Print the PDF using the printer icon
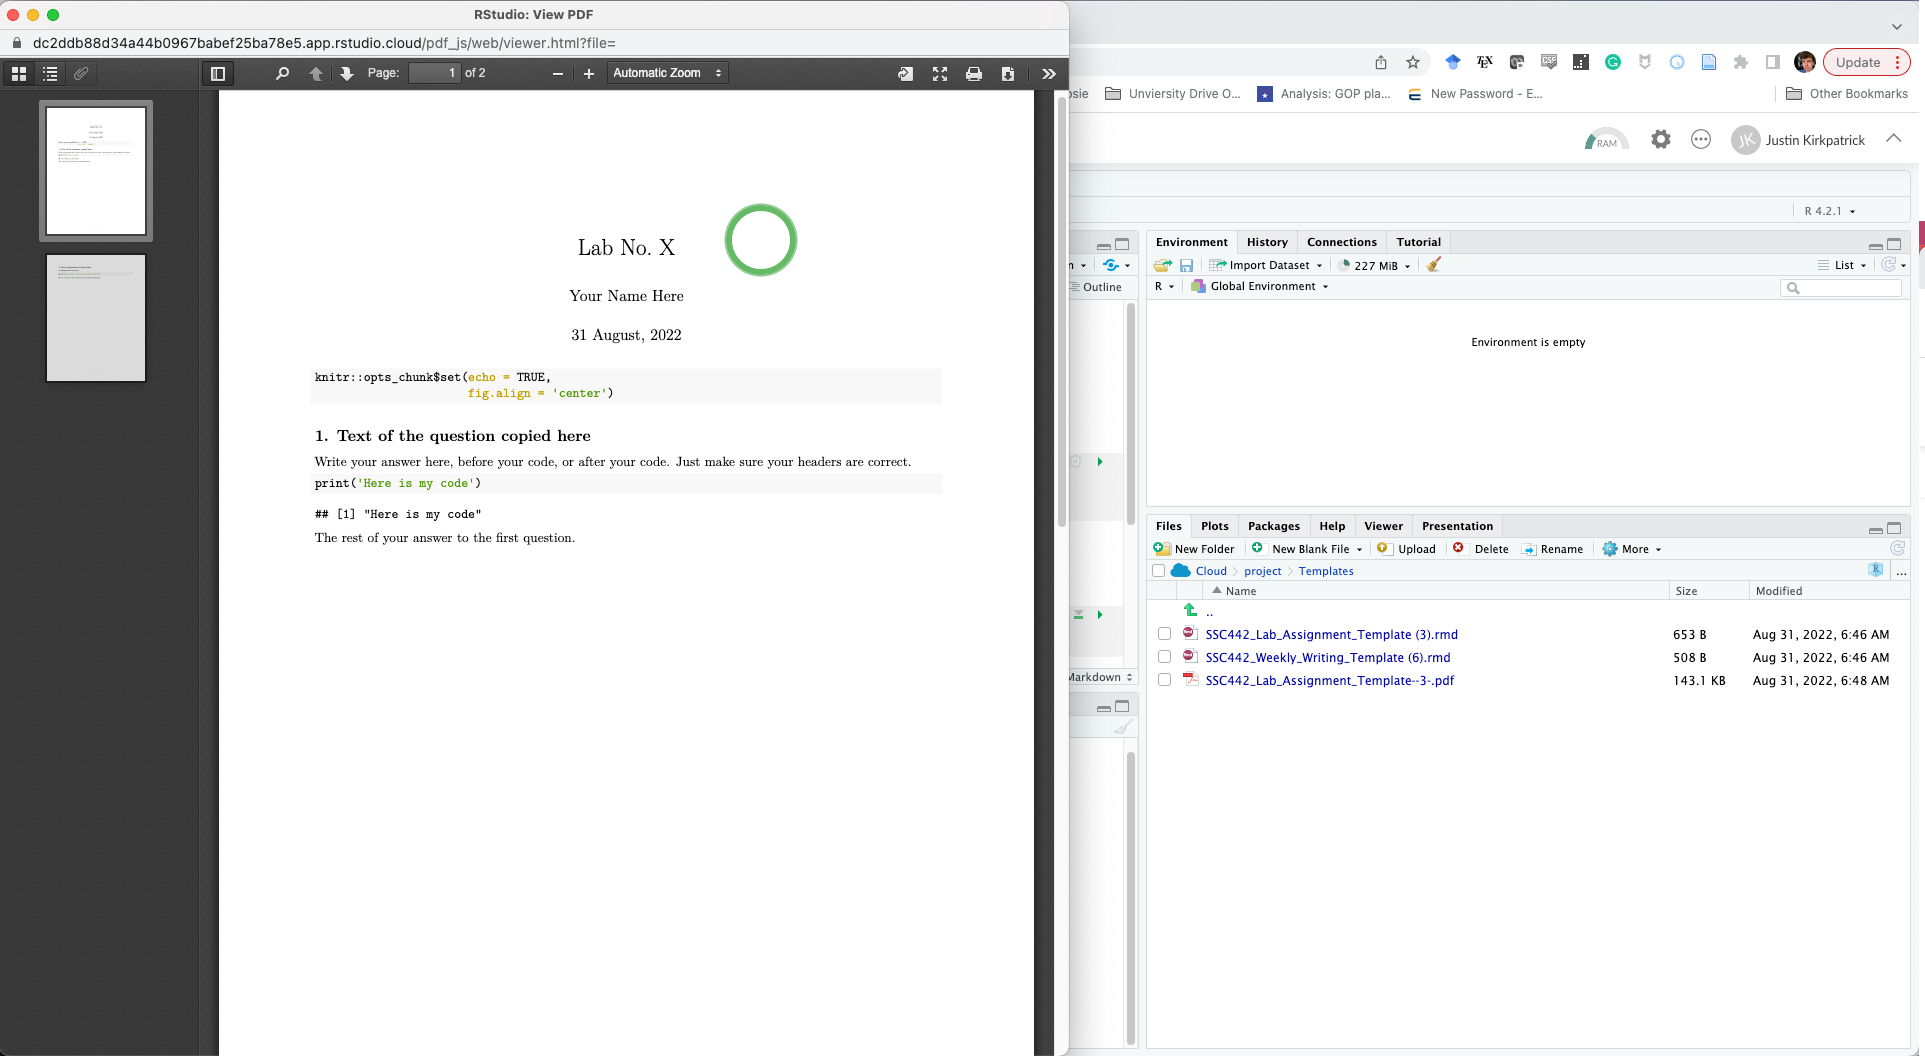 point(973,73)
